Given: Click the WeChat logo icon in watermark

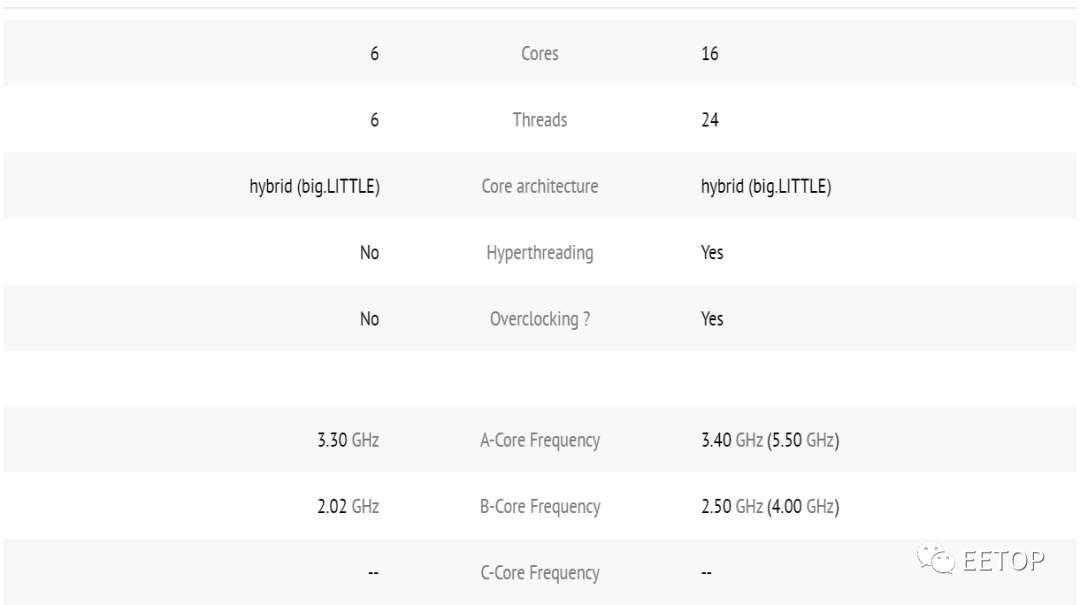Looking at the screenshot, I should [x=936, y=558].
